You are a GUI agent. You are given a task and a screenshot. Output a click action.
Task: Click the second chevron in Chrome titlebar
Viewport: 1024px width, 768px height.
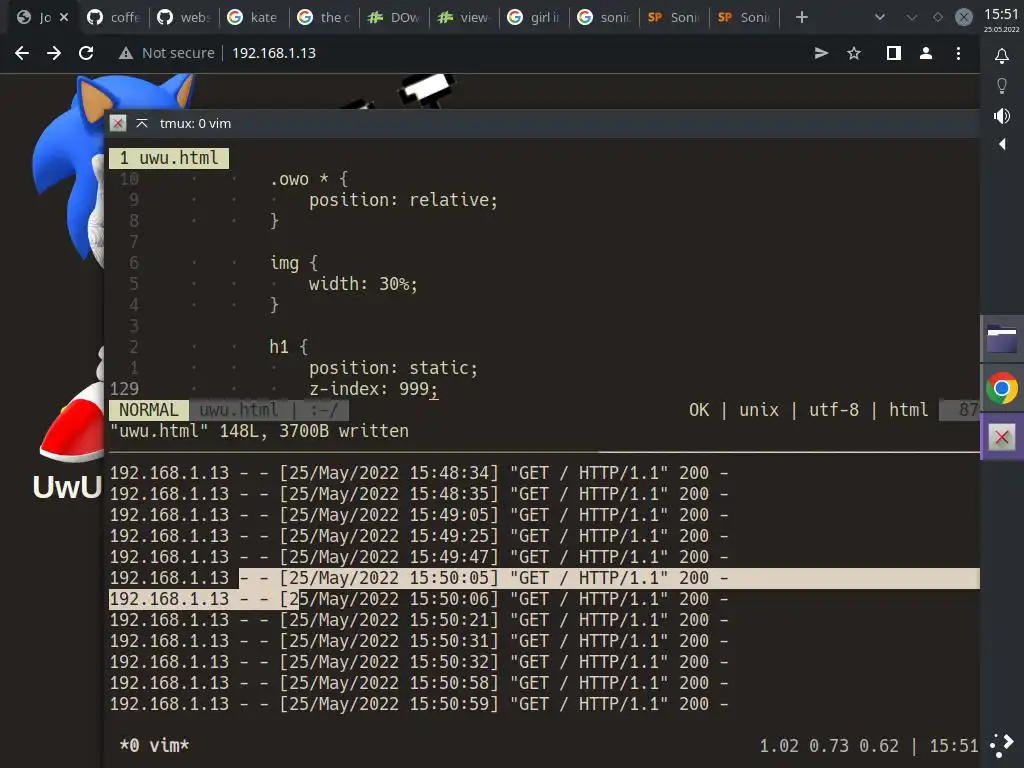911,17
